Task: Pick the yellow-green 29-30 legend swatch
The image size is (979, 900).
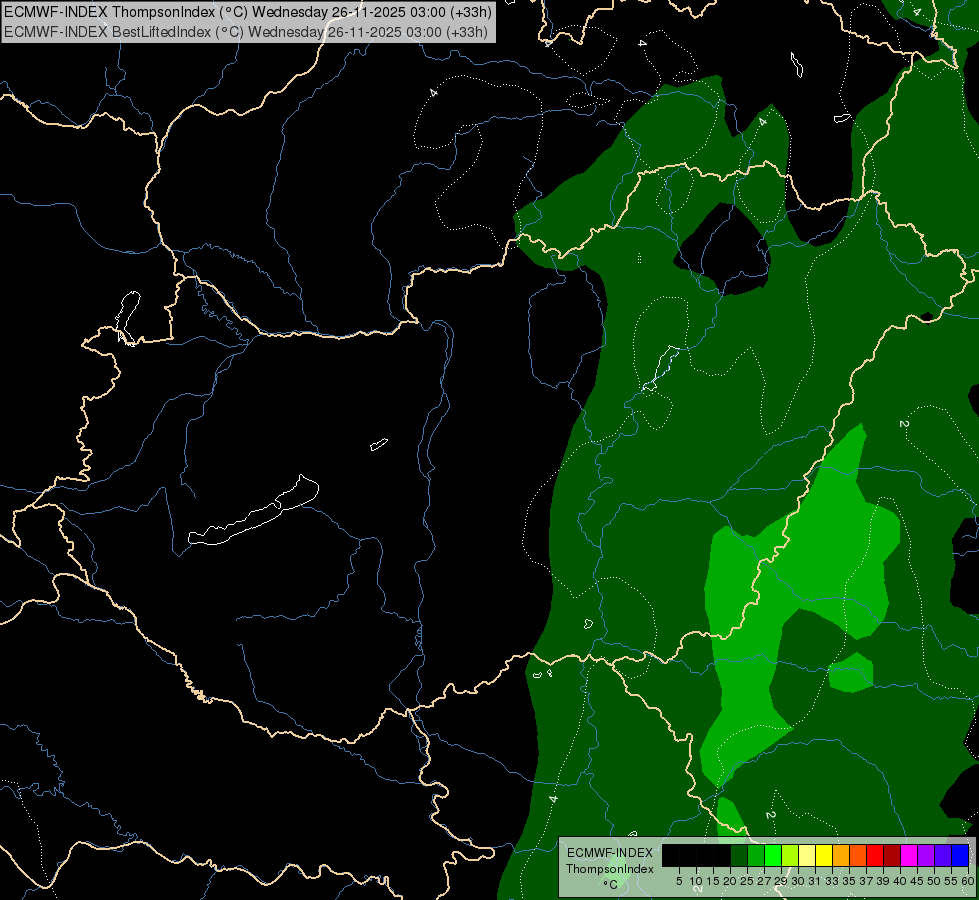Action: tap(790, 855)
